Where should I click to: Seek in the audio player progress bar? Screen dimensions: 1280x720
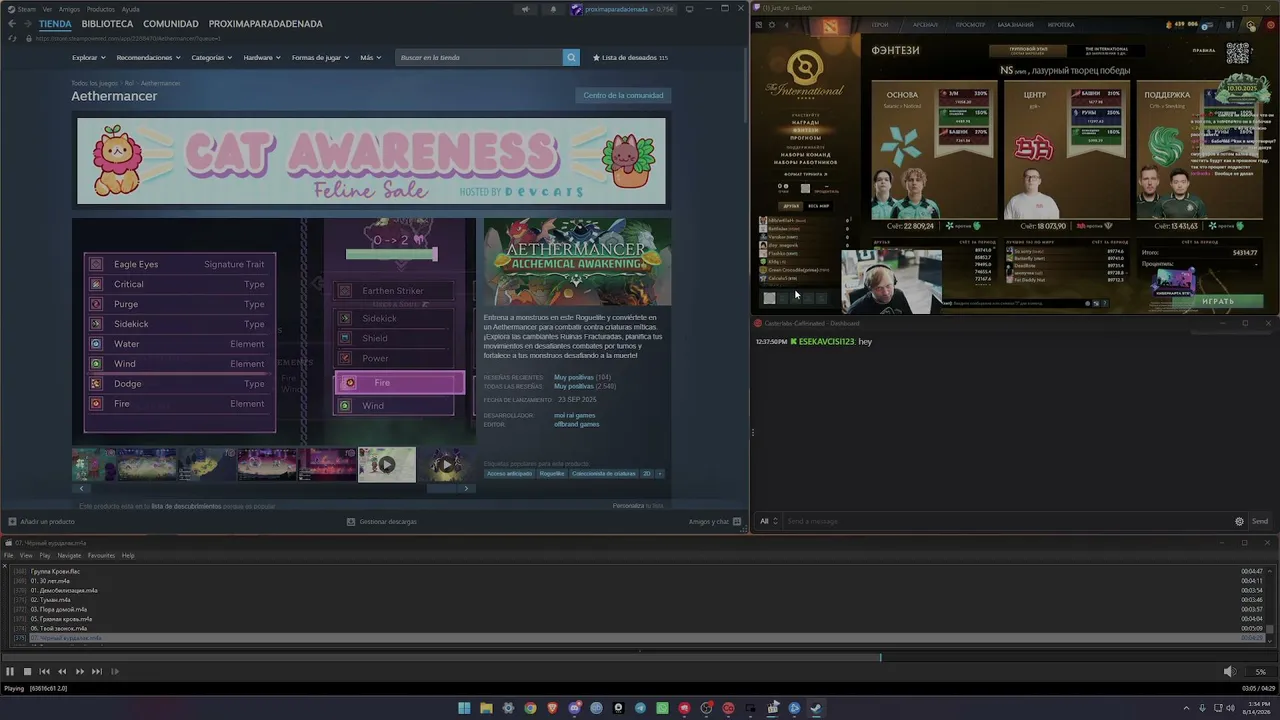640,657
